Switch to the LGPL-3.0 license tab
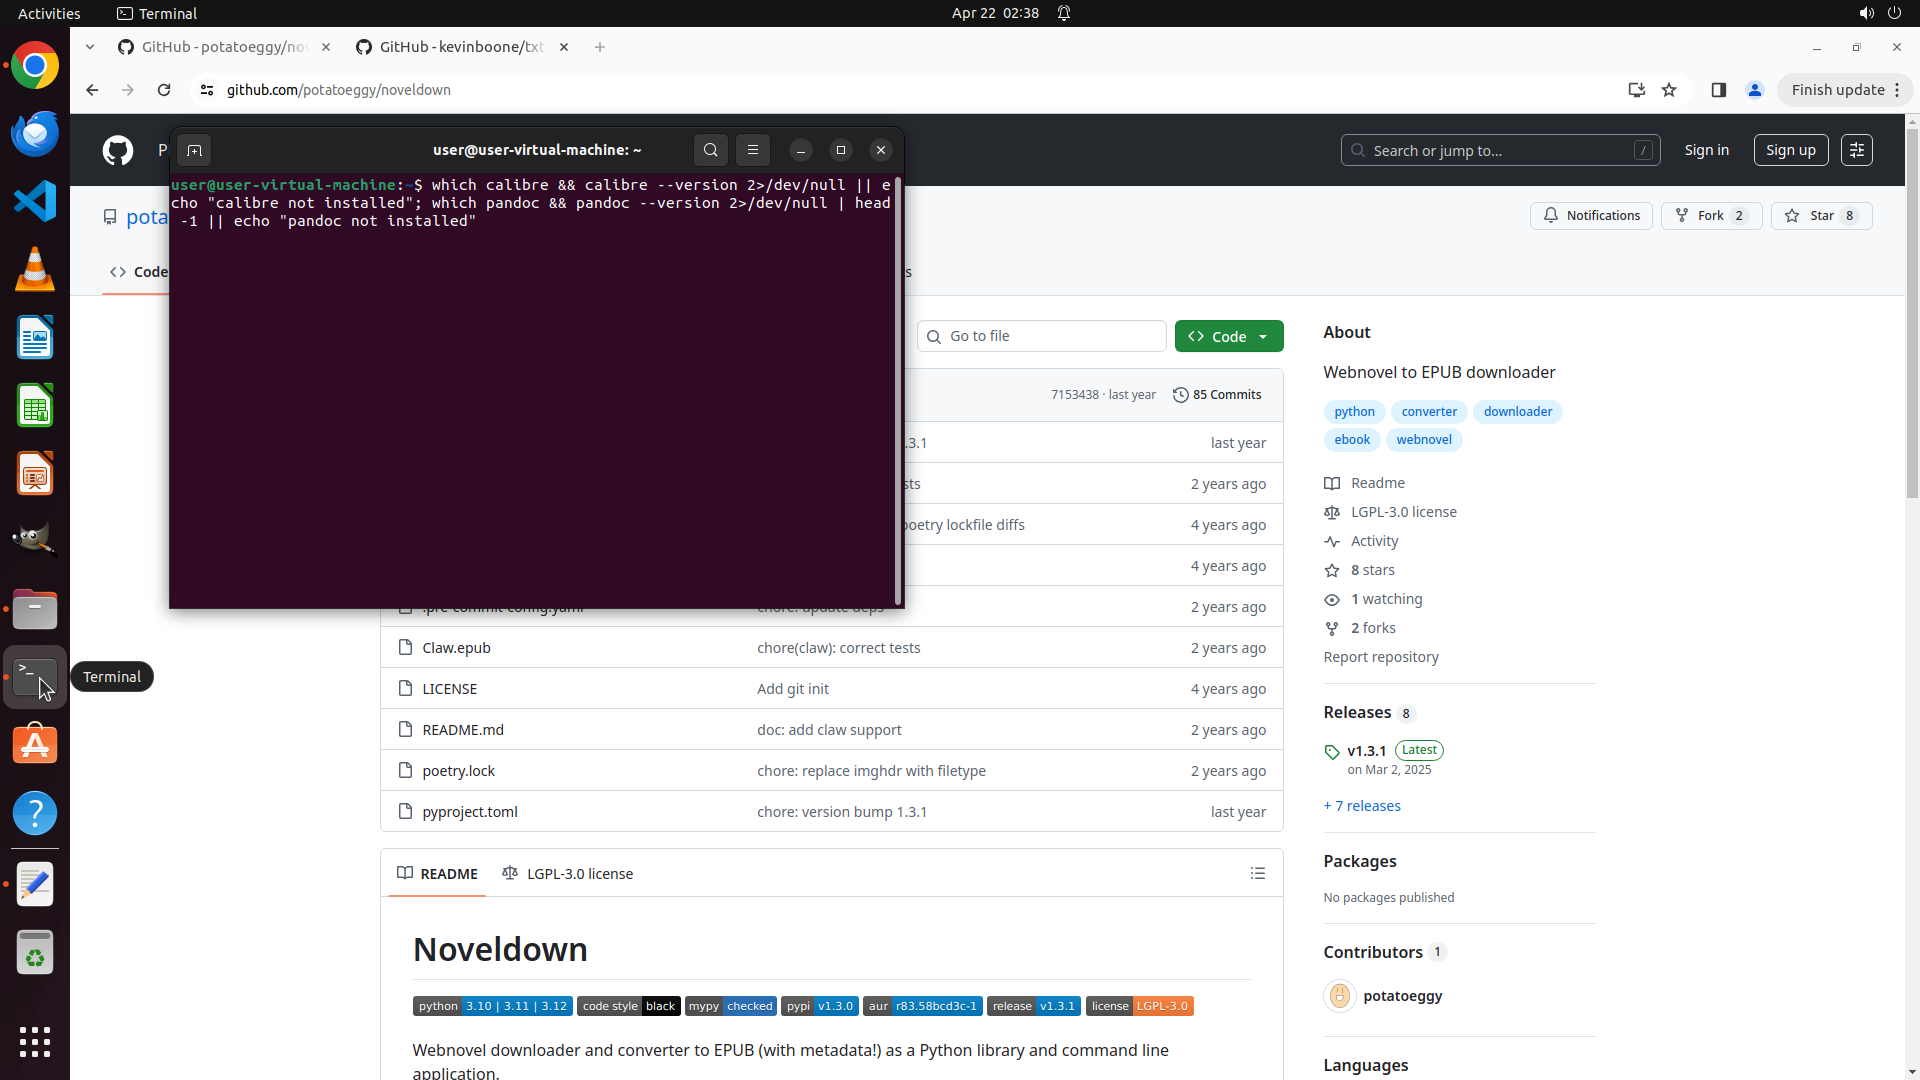The image size is (1920, 1080). pyautogui.click(x=568, y=874)
